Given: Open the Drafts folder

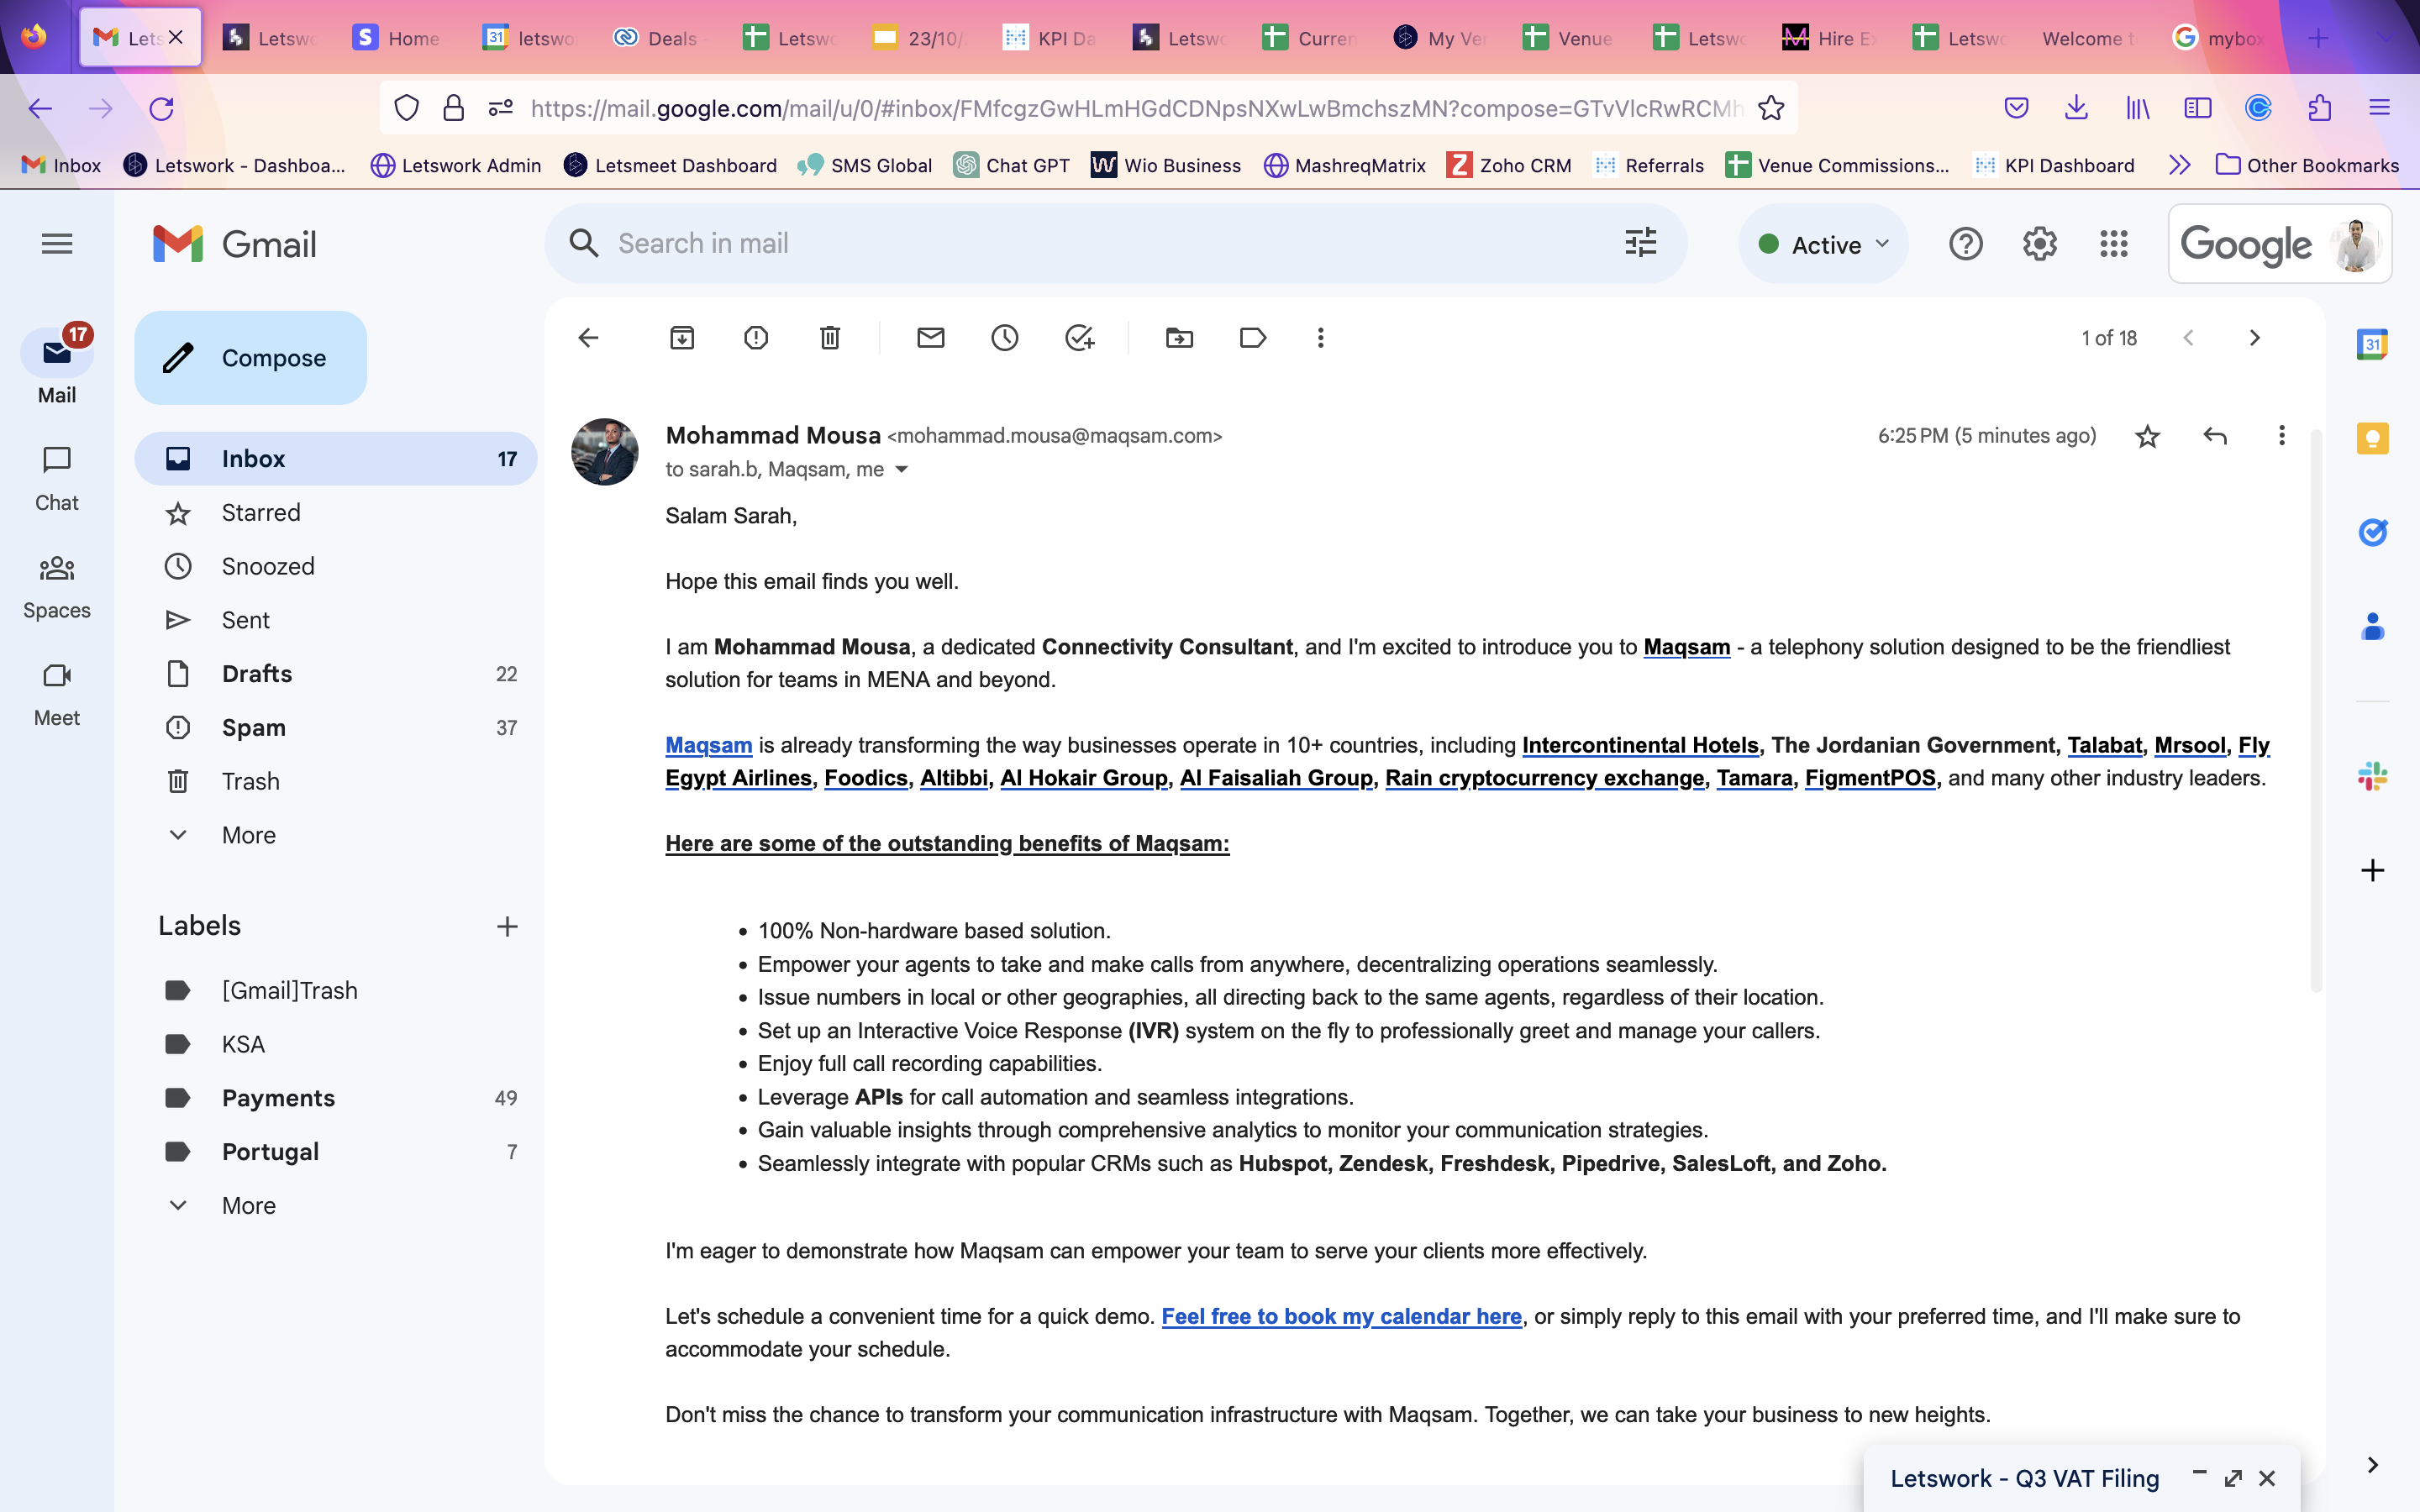Looking at the screenshot, I should [336, 674].
